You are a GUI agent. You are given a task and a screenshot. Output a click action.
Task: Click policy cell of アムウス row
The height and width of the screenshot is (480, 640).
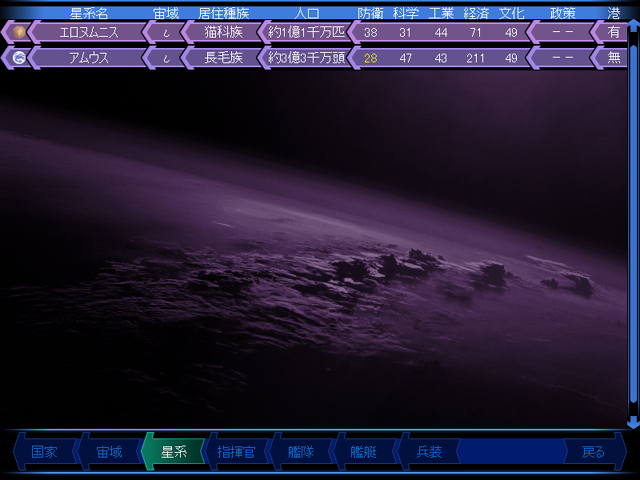tap(562, 58)
